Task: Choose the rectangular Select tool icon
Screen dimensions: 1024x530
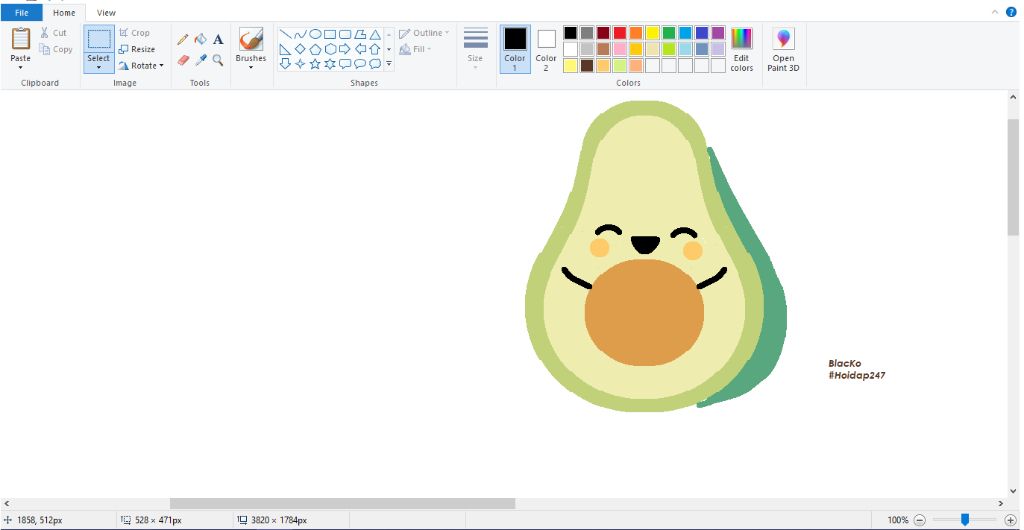Action: (99, 39)
